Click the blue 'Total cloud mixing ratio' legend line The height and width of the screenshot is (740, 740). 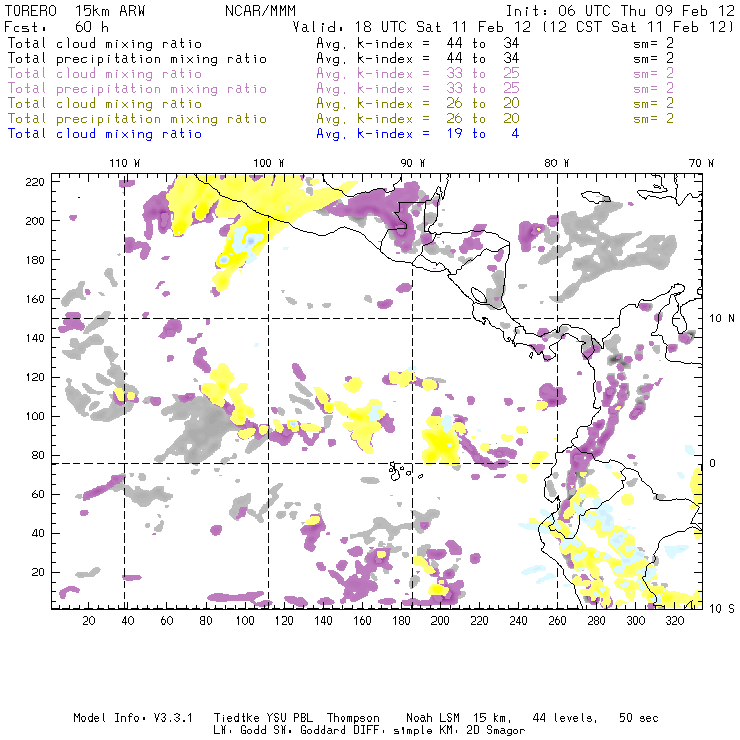pyautogui.click(x=105, y=134)
